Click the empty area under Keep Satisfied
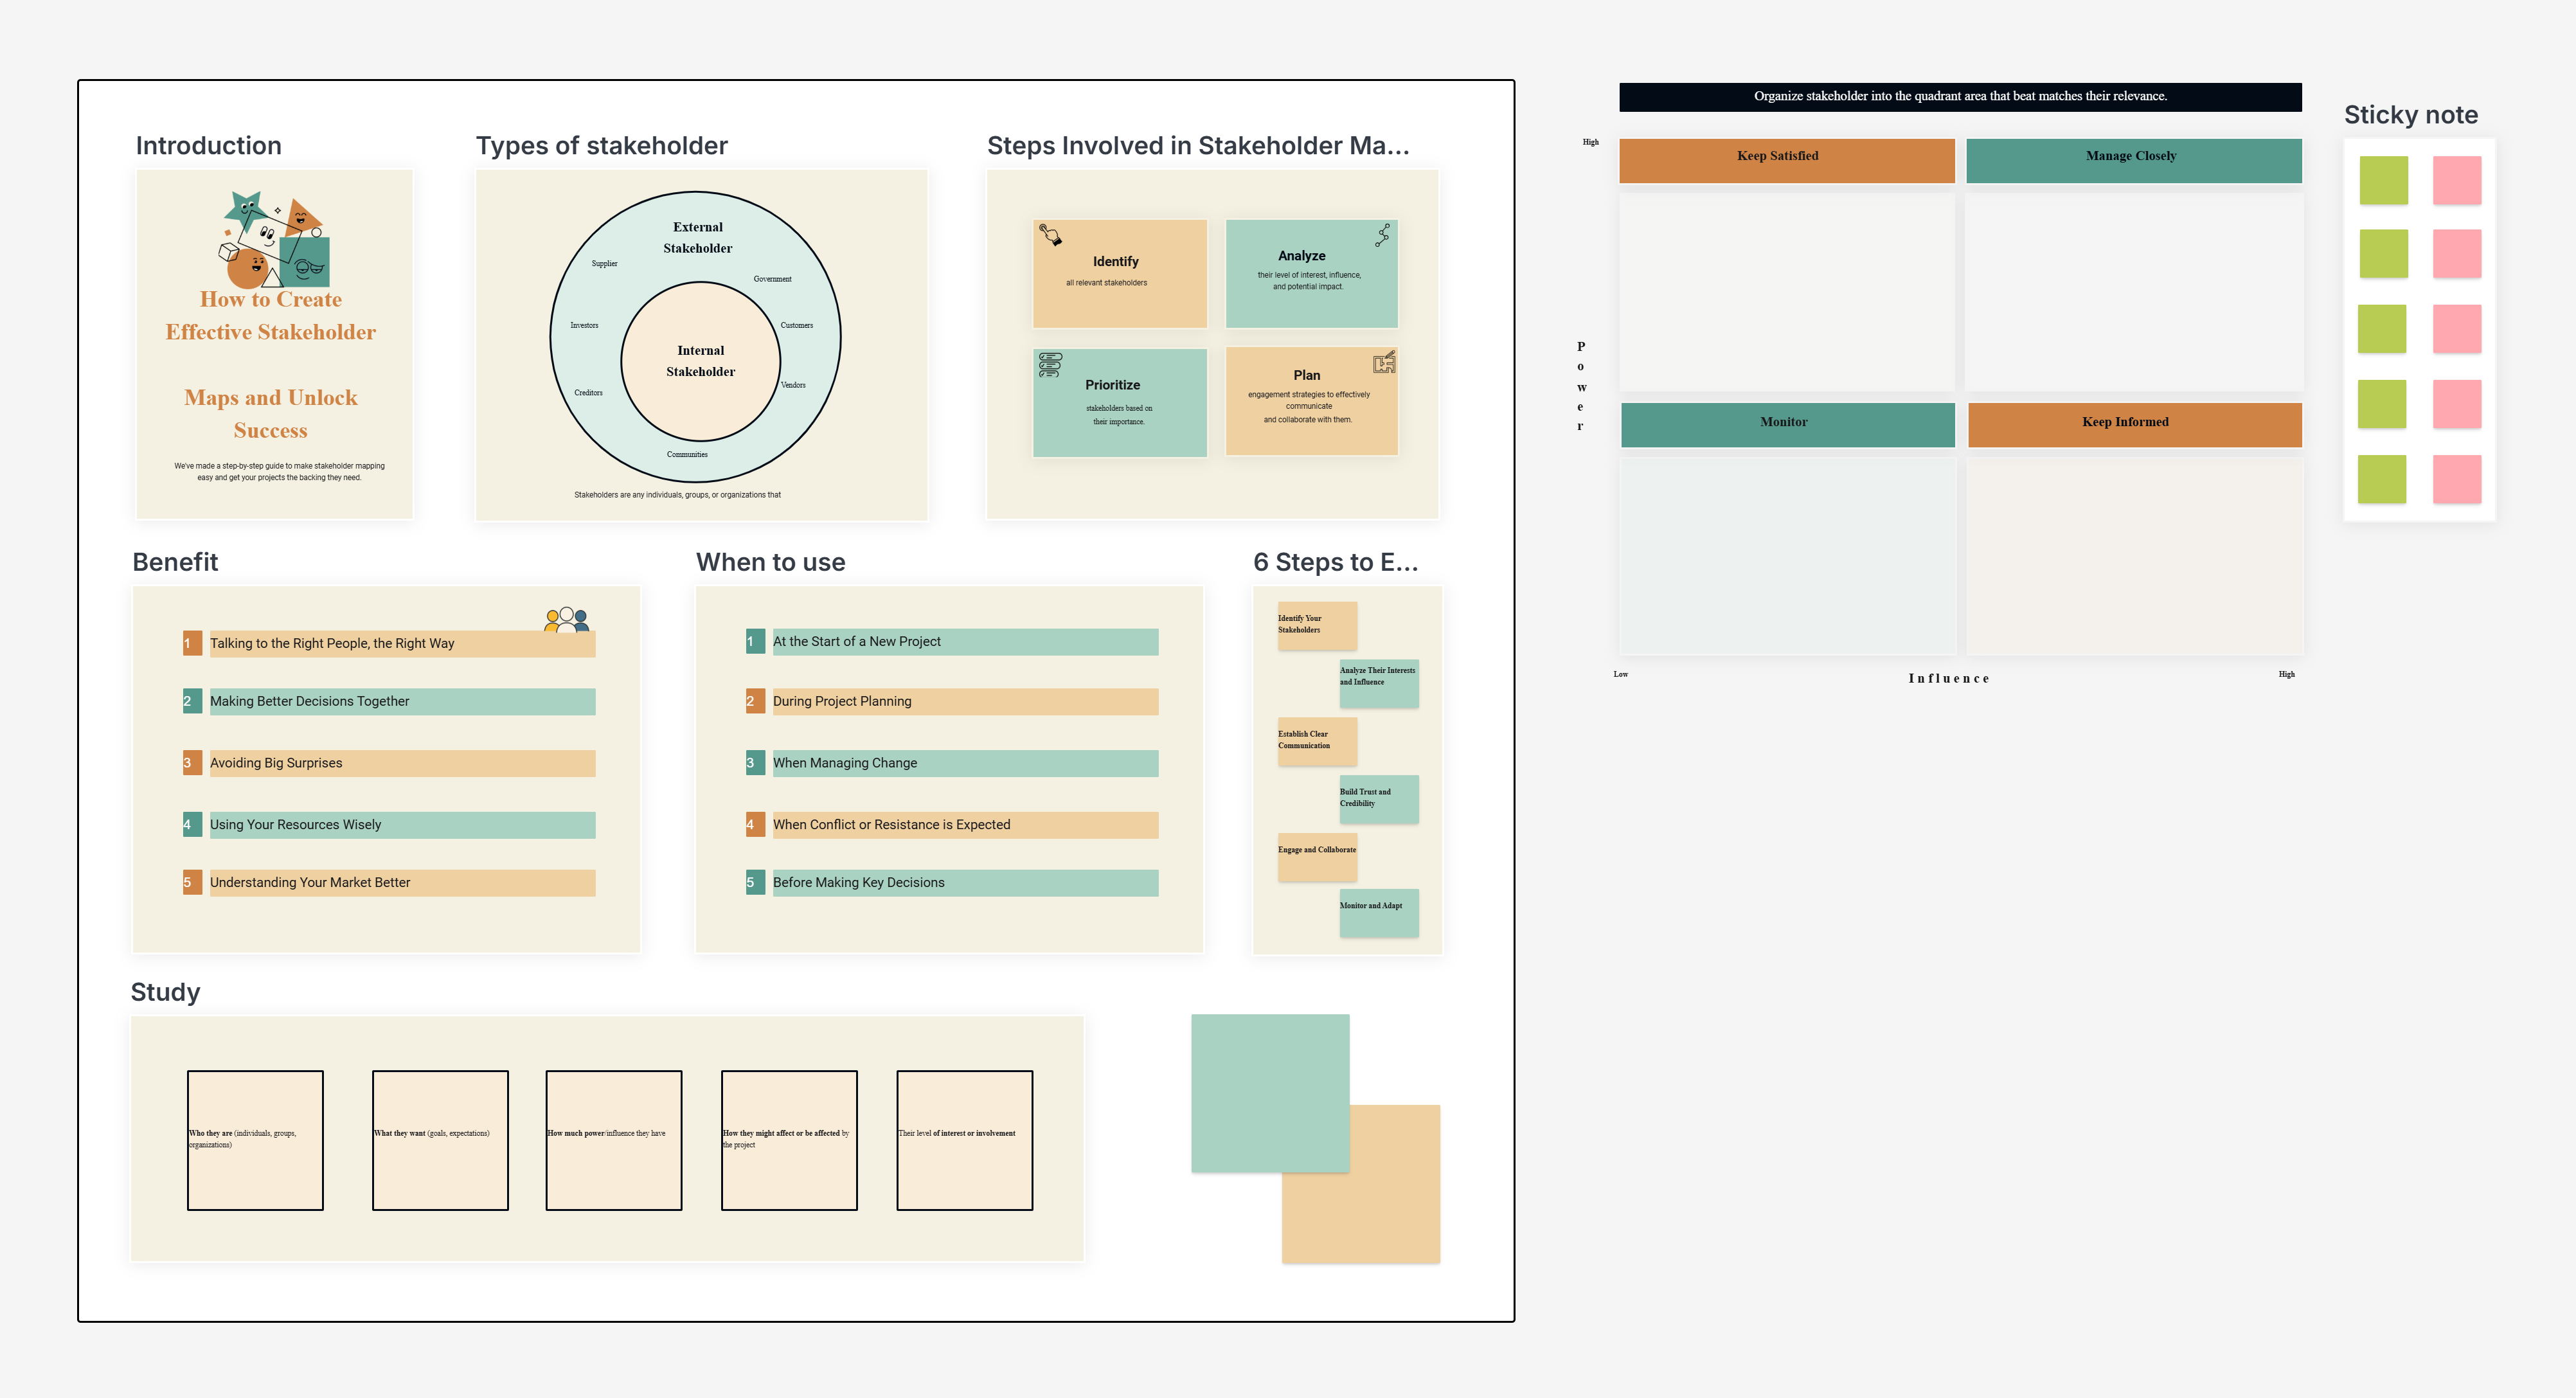2576x1398 pixels. (1787, 292)
